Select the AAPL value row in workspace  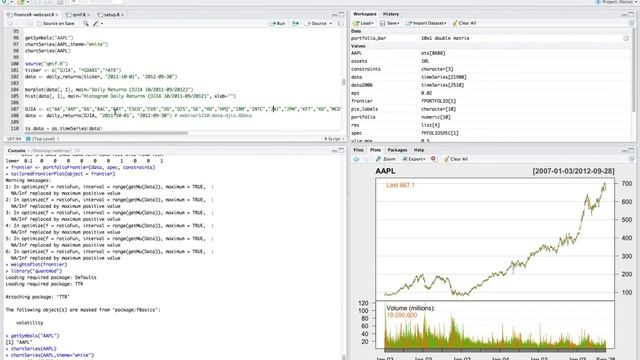point(490,53)
